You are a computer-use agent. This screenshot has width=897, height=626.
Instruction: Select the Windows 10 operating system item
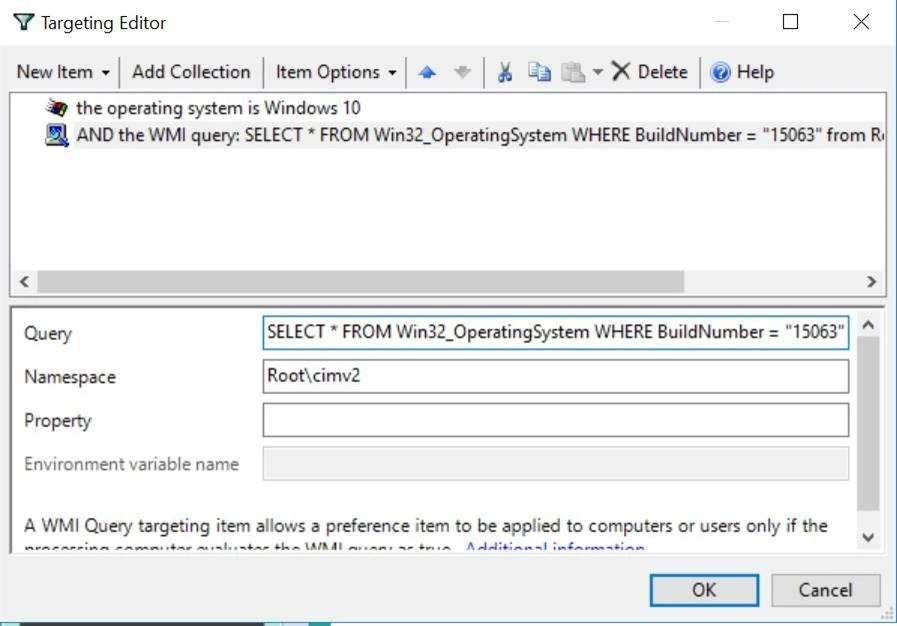[218, 108]
